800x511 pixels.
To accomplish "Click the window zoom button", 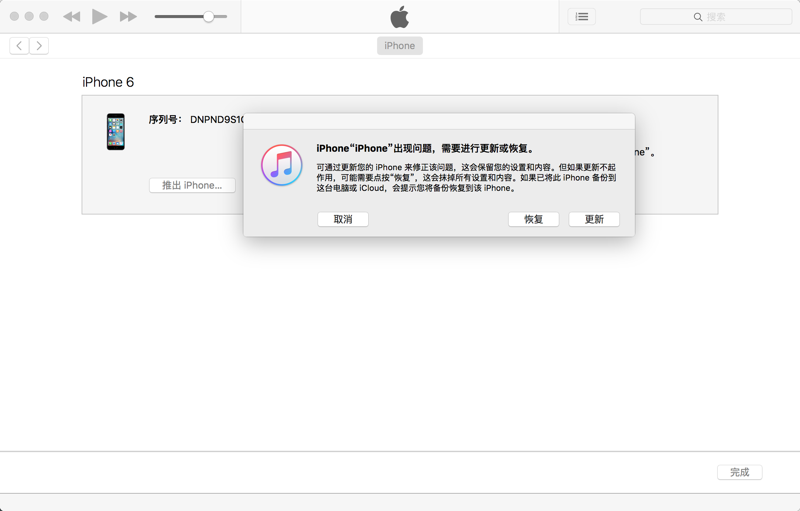I will click(44, 16).
